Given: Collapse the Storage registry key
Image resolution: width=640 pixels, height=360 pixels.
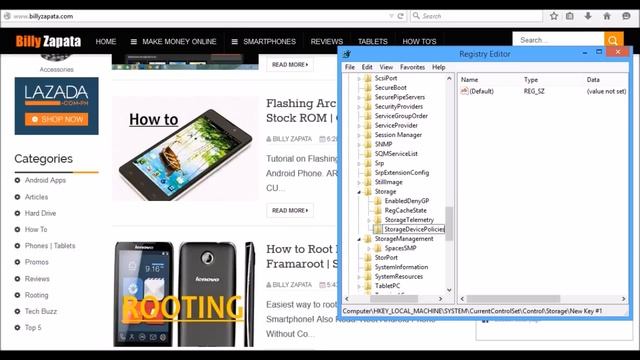Looking at the screenshot, I should tap(359, 191).
